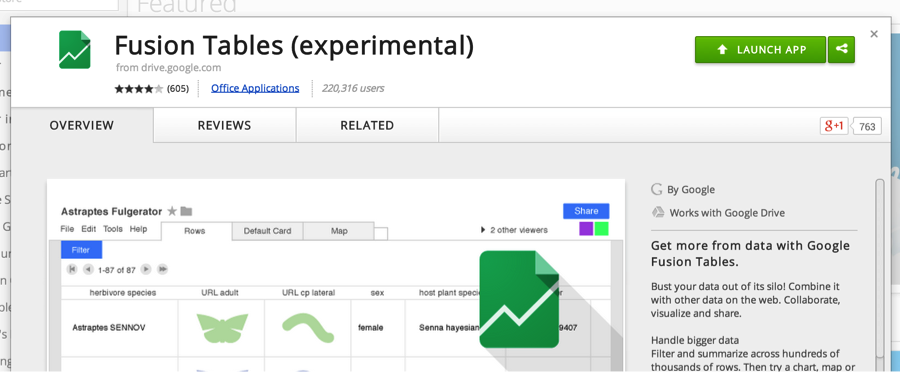Switch to the Related tab

coord(367,125)
